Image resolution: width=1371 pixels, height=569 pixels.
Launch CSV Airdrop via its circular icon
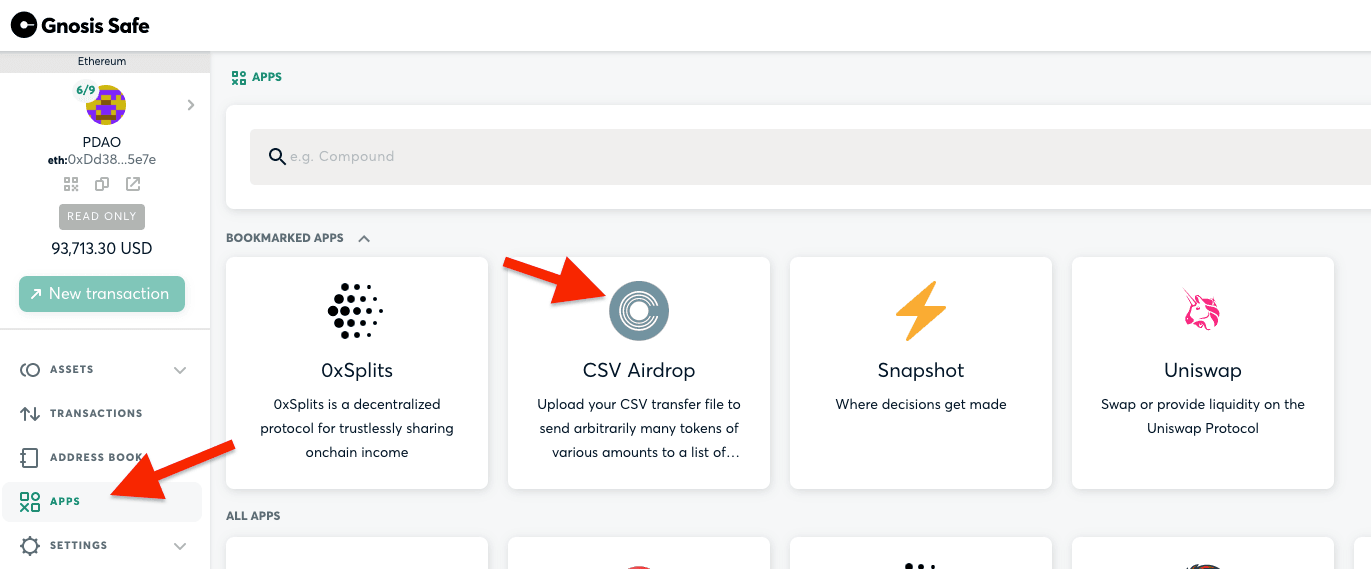point(639,311)
